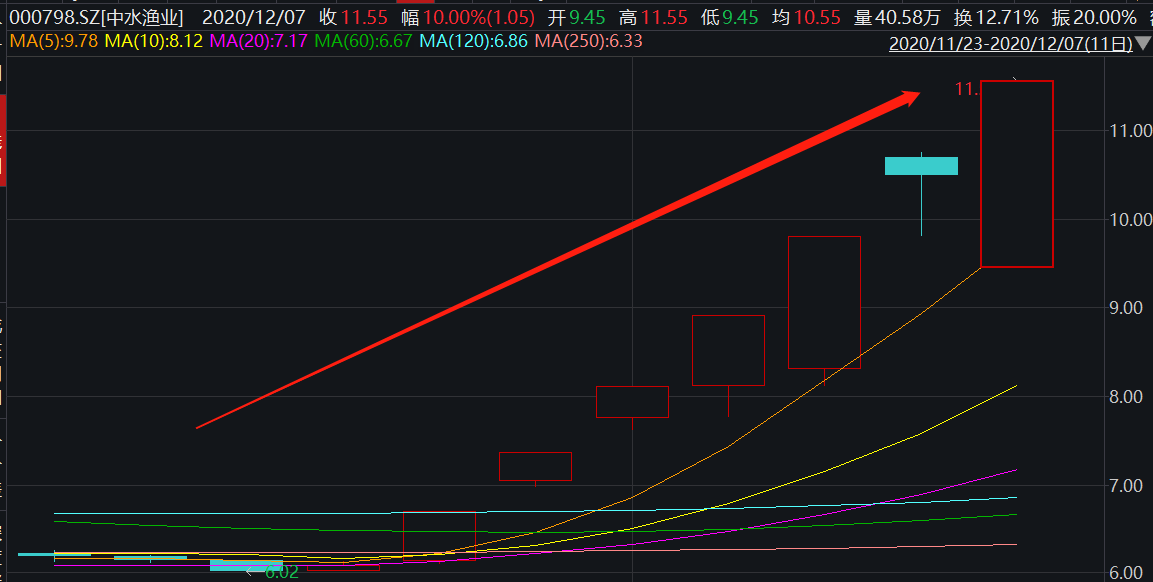Image resolution: width=1153 pixels, height=582 pixels.
Task: Click the red highlighted tab on left edge
Action: click(3, 140)
